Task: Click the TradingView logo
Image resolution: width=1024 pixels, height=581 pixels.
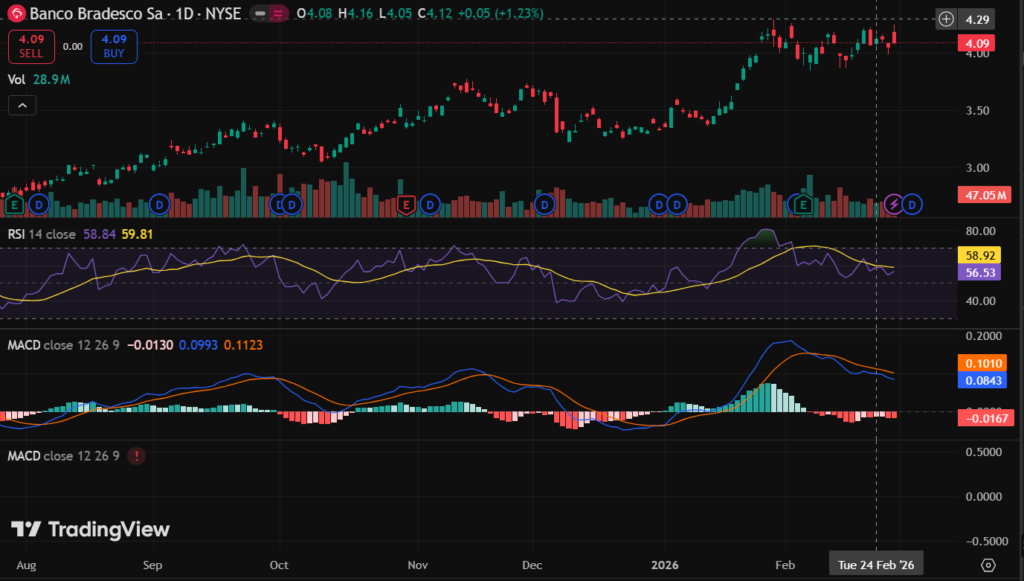Action: point(91,530)
